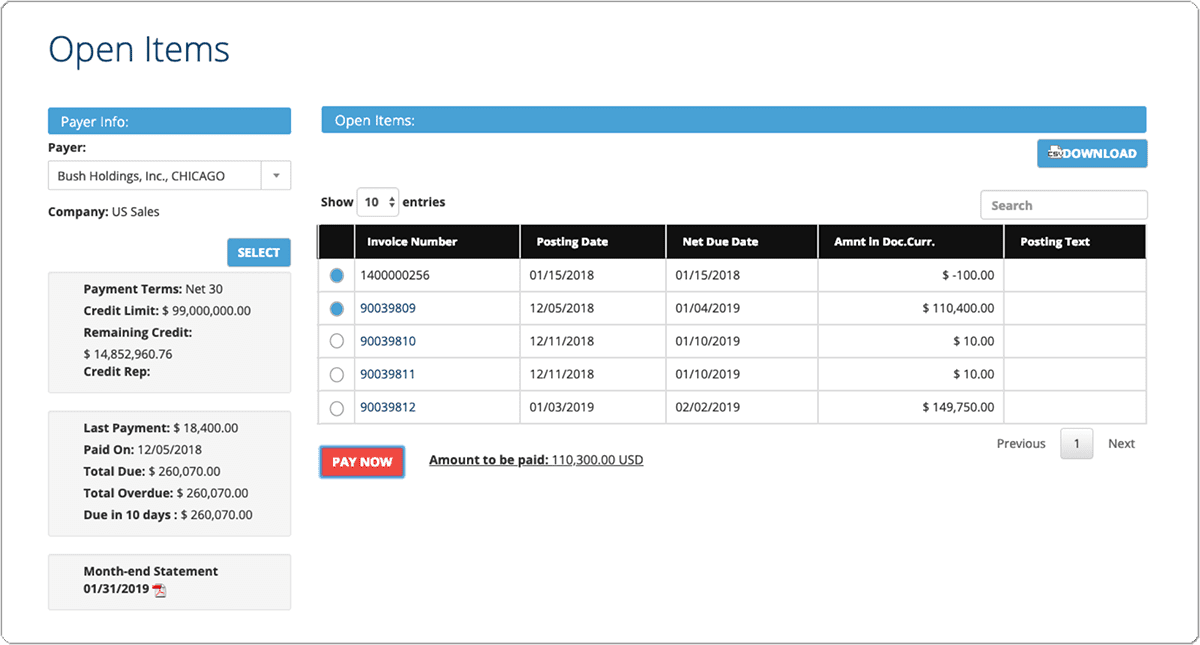Open the Payer dropdown showing Bush Holdings

[x=169, y=176]
